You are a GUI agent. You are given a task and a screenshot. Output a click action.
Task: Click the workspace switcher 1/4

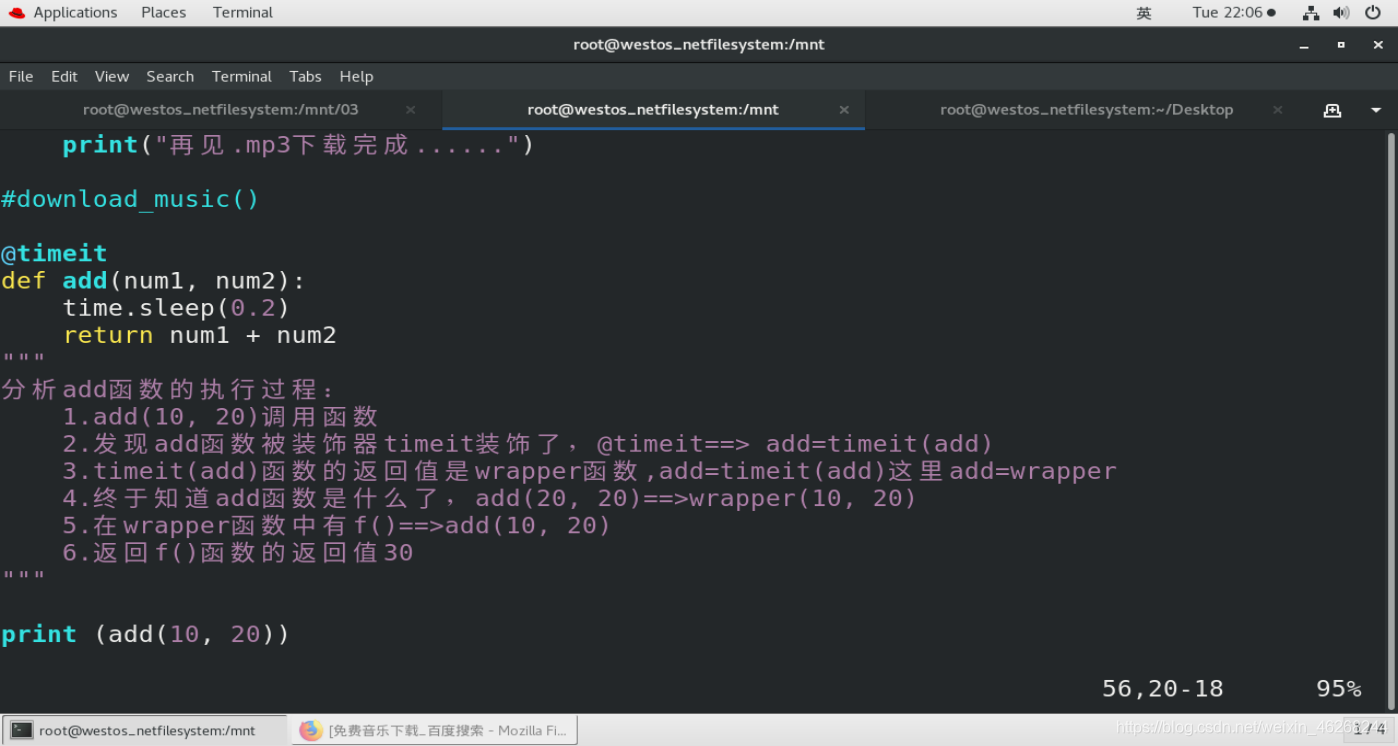(x=1369, y=730)
